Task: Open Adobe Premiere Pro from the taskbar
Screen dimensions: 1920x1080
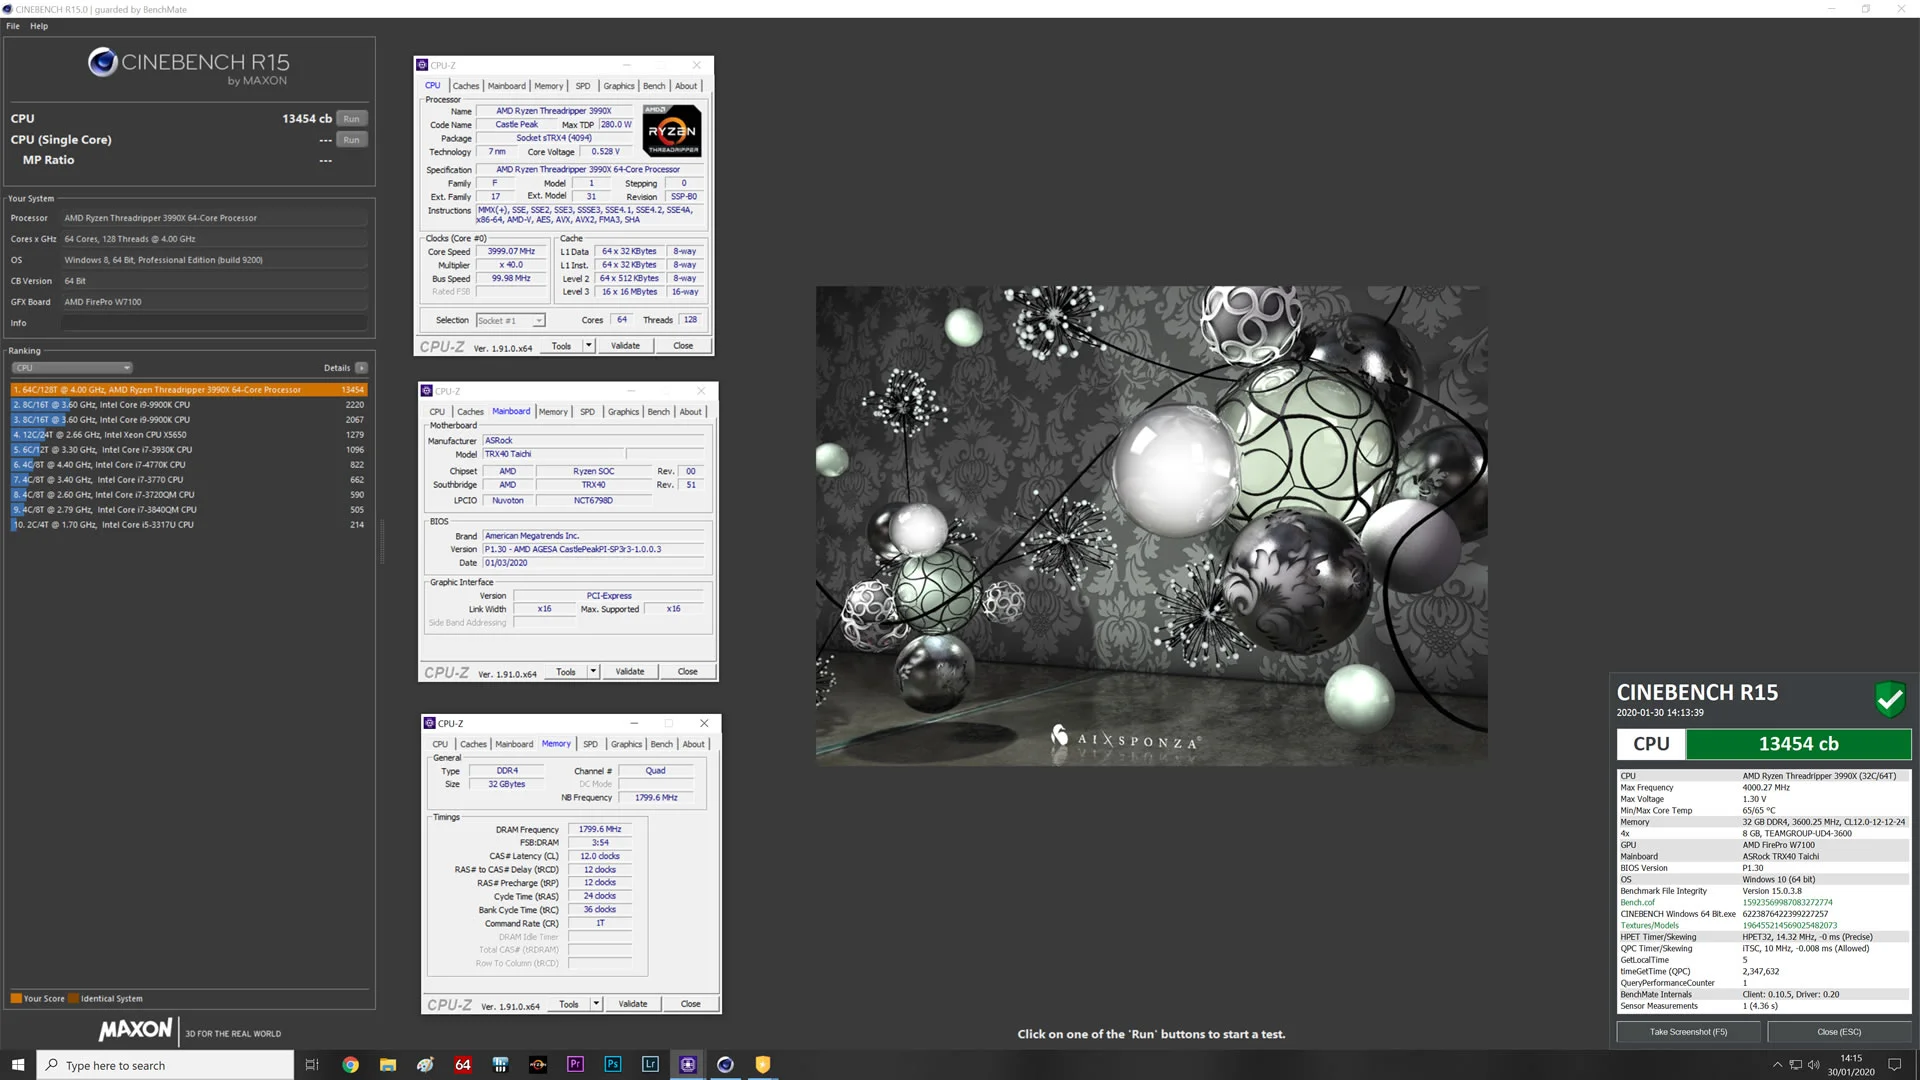Action: [575, 1065]
